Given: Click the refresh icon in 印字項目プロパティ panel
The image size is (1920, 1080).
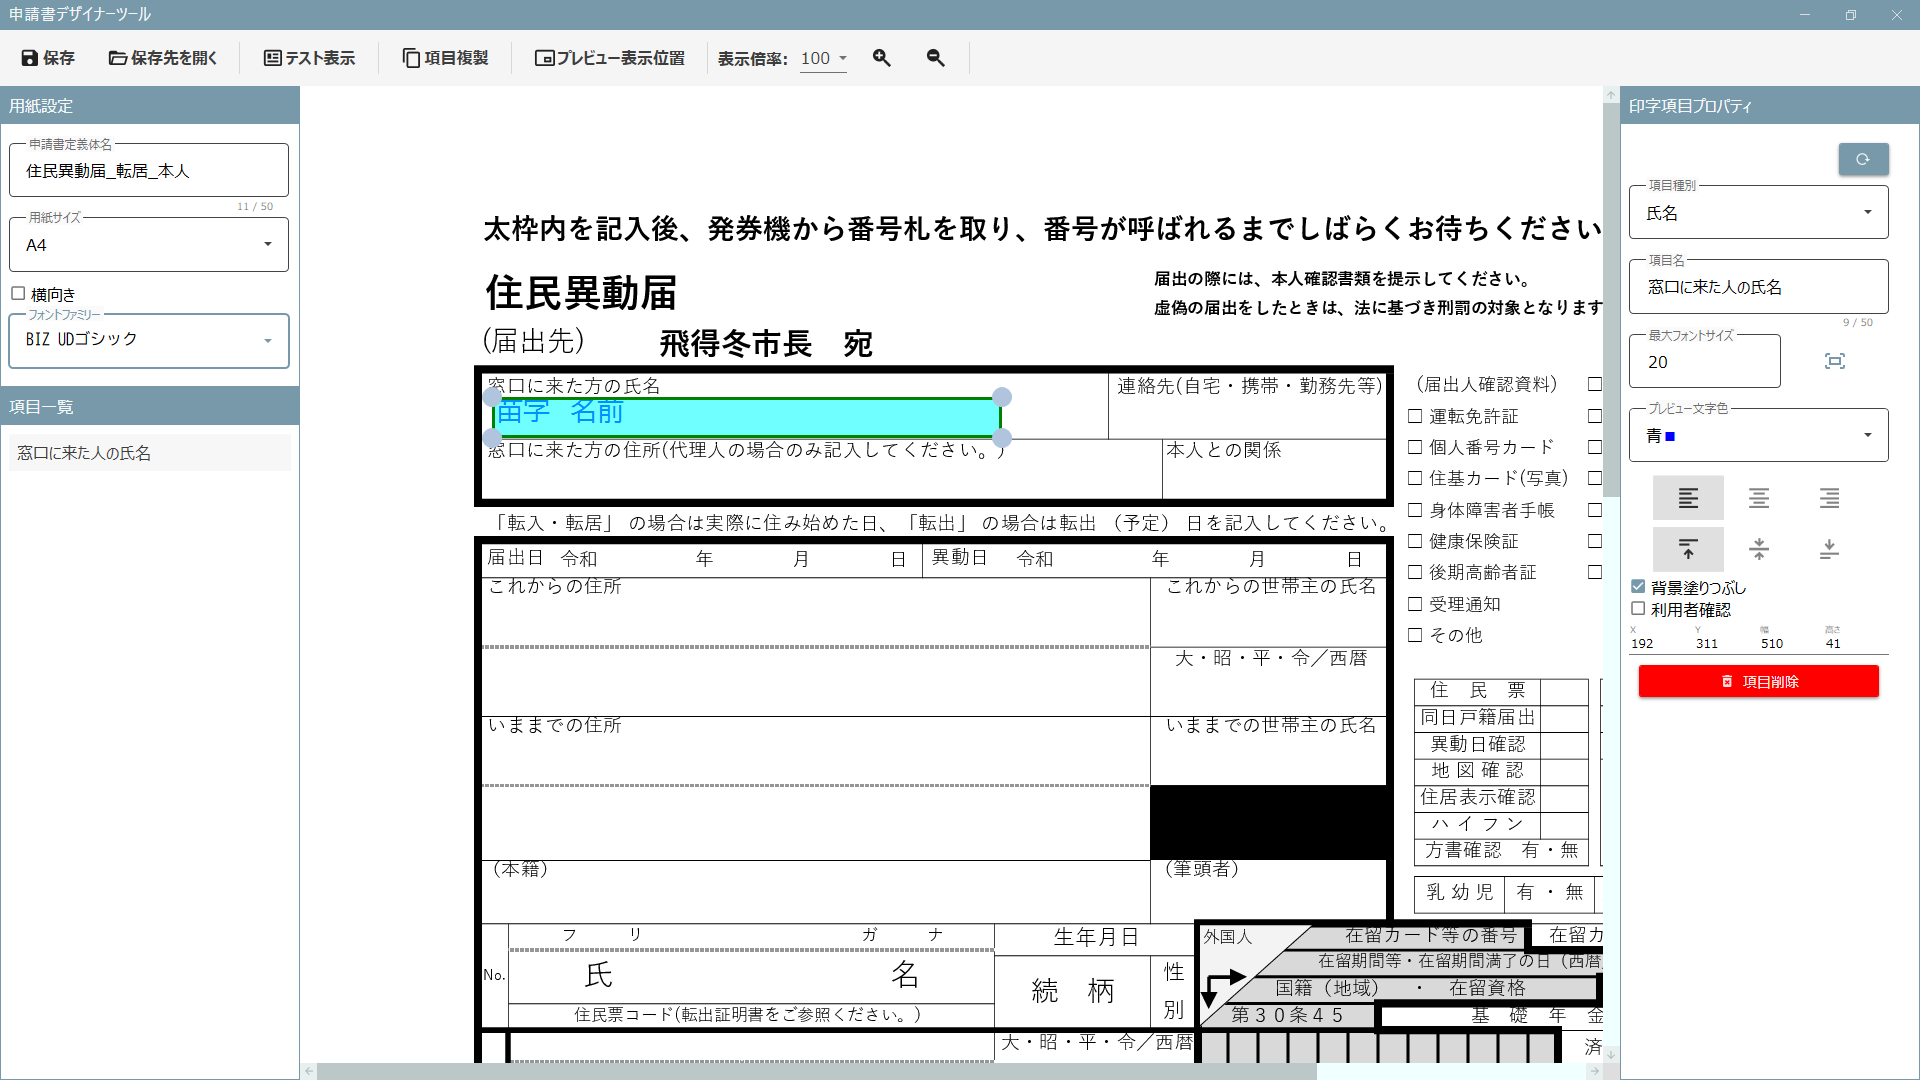Looking at the screenshot, I should click(1863, 159).
